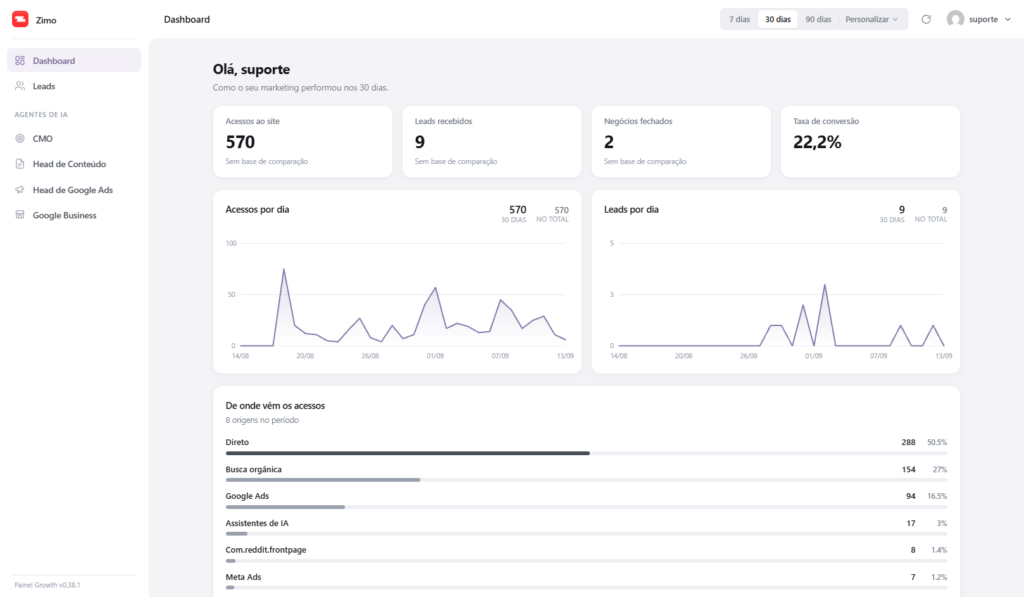Go to Head de Google Ads
Viewport: 1024px width, 597px height.
click(74, 190)
